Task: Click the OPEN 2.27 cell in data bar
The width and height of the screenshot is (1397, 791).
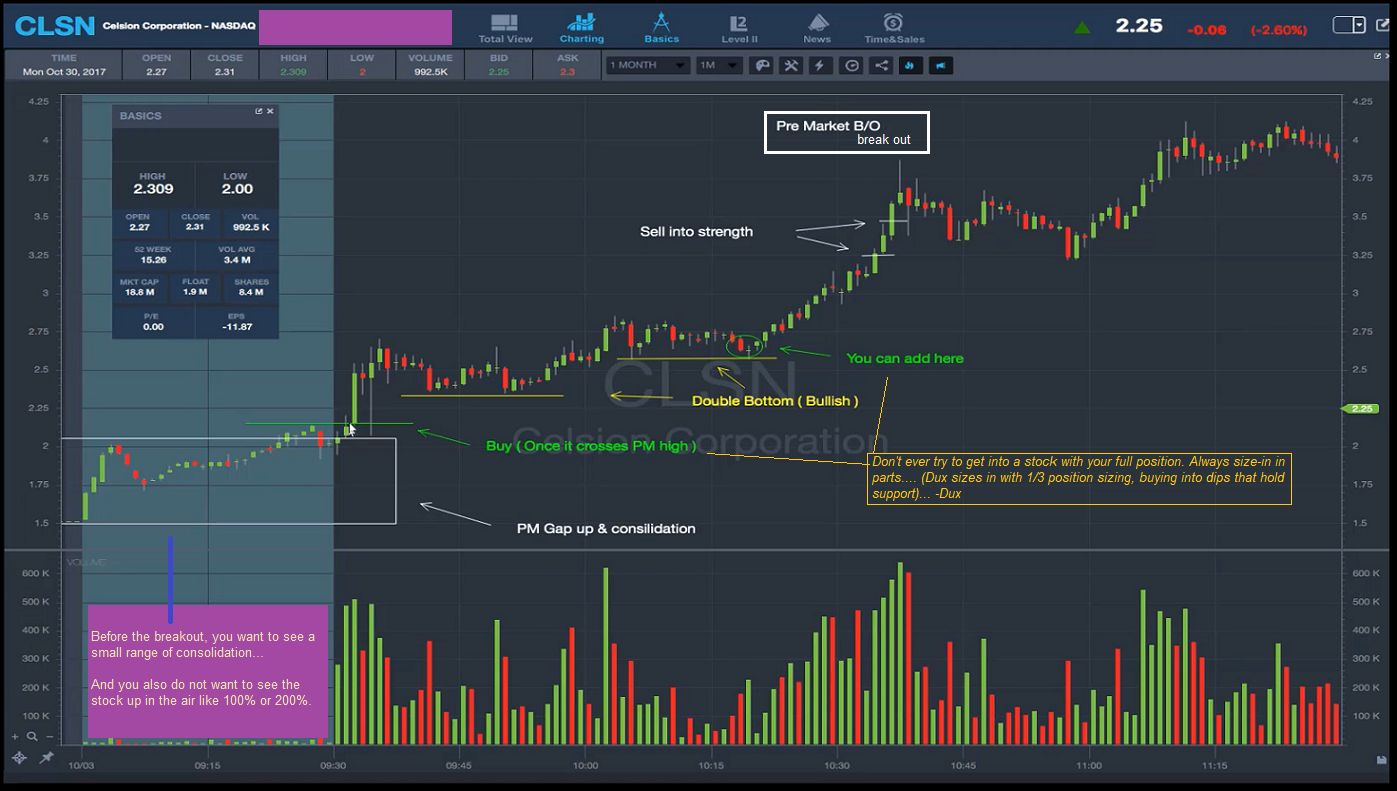Action: coord(156,65)
